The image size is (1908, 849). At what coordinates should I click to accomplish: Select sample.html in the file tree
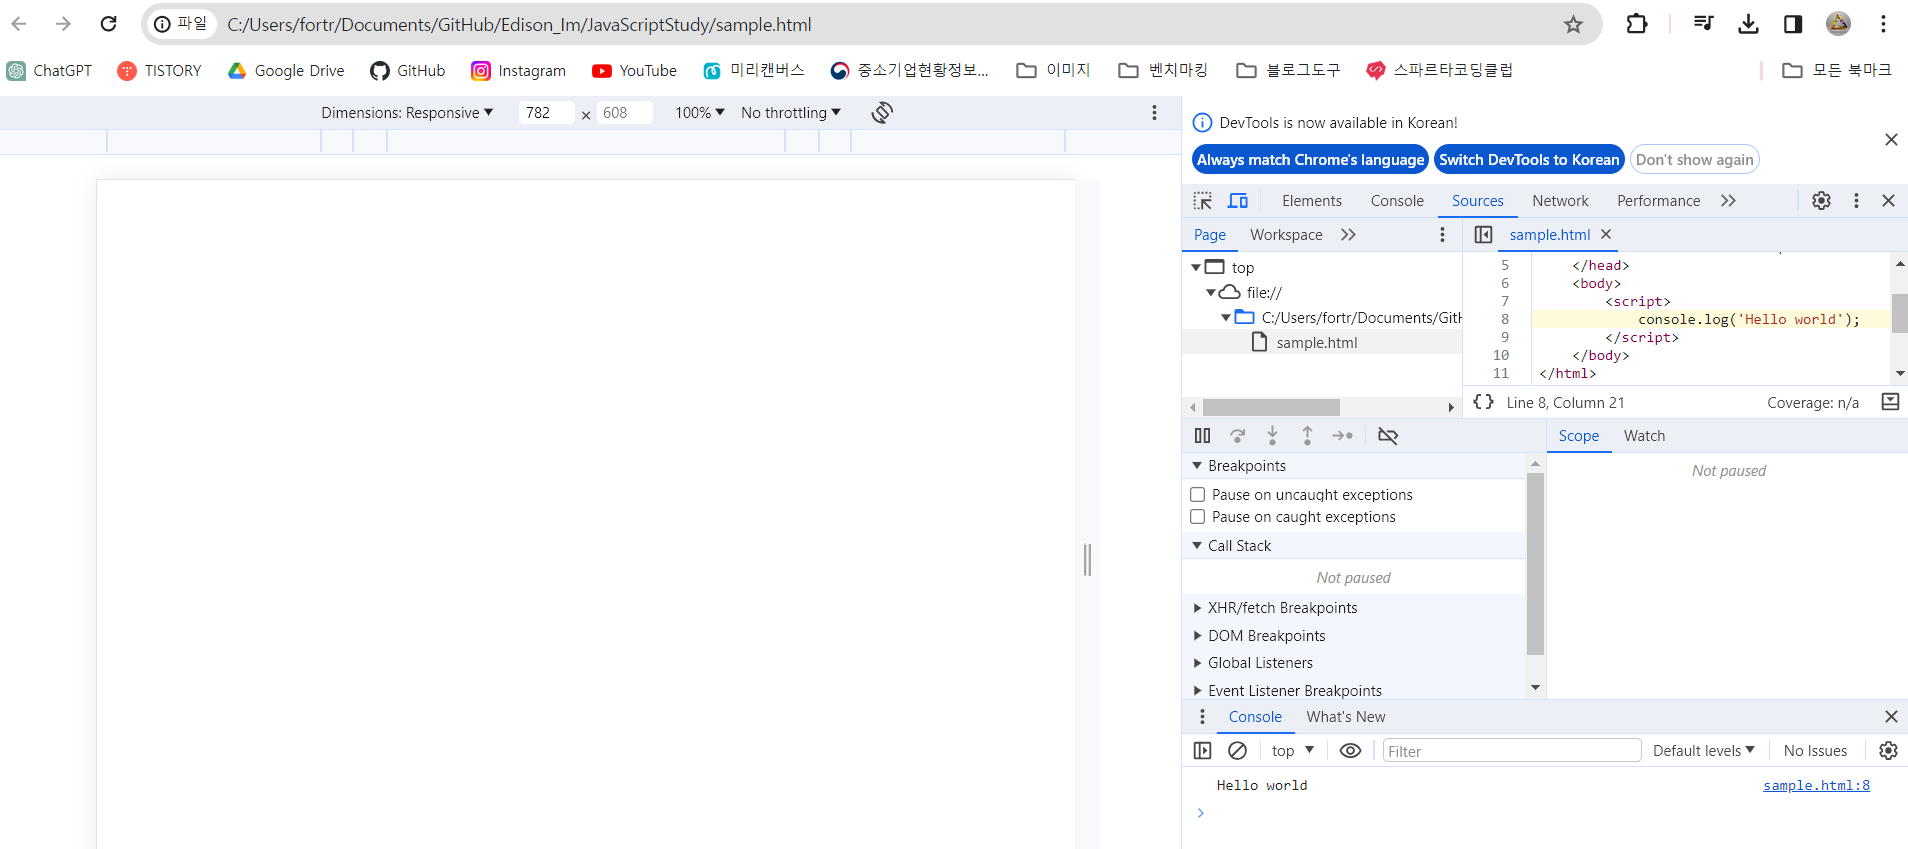(x=1316, y=342)
